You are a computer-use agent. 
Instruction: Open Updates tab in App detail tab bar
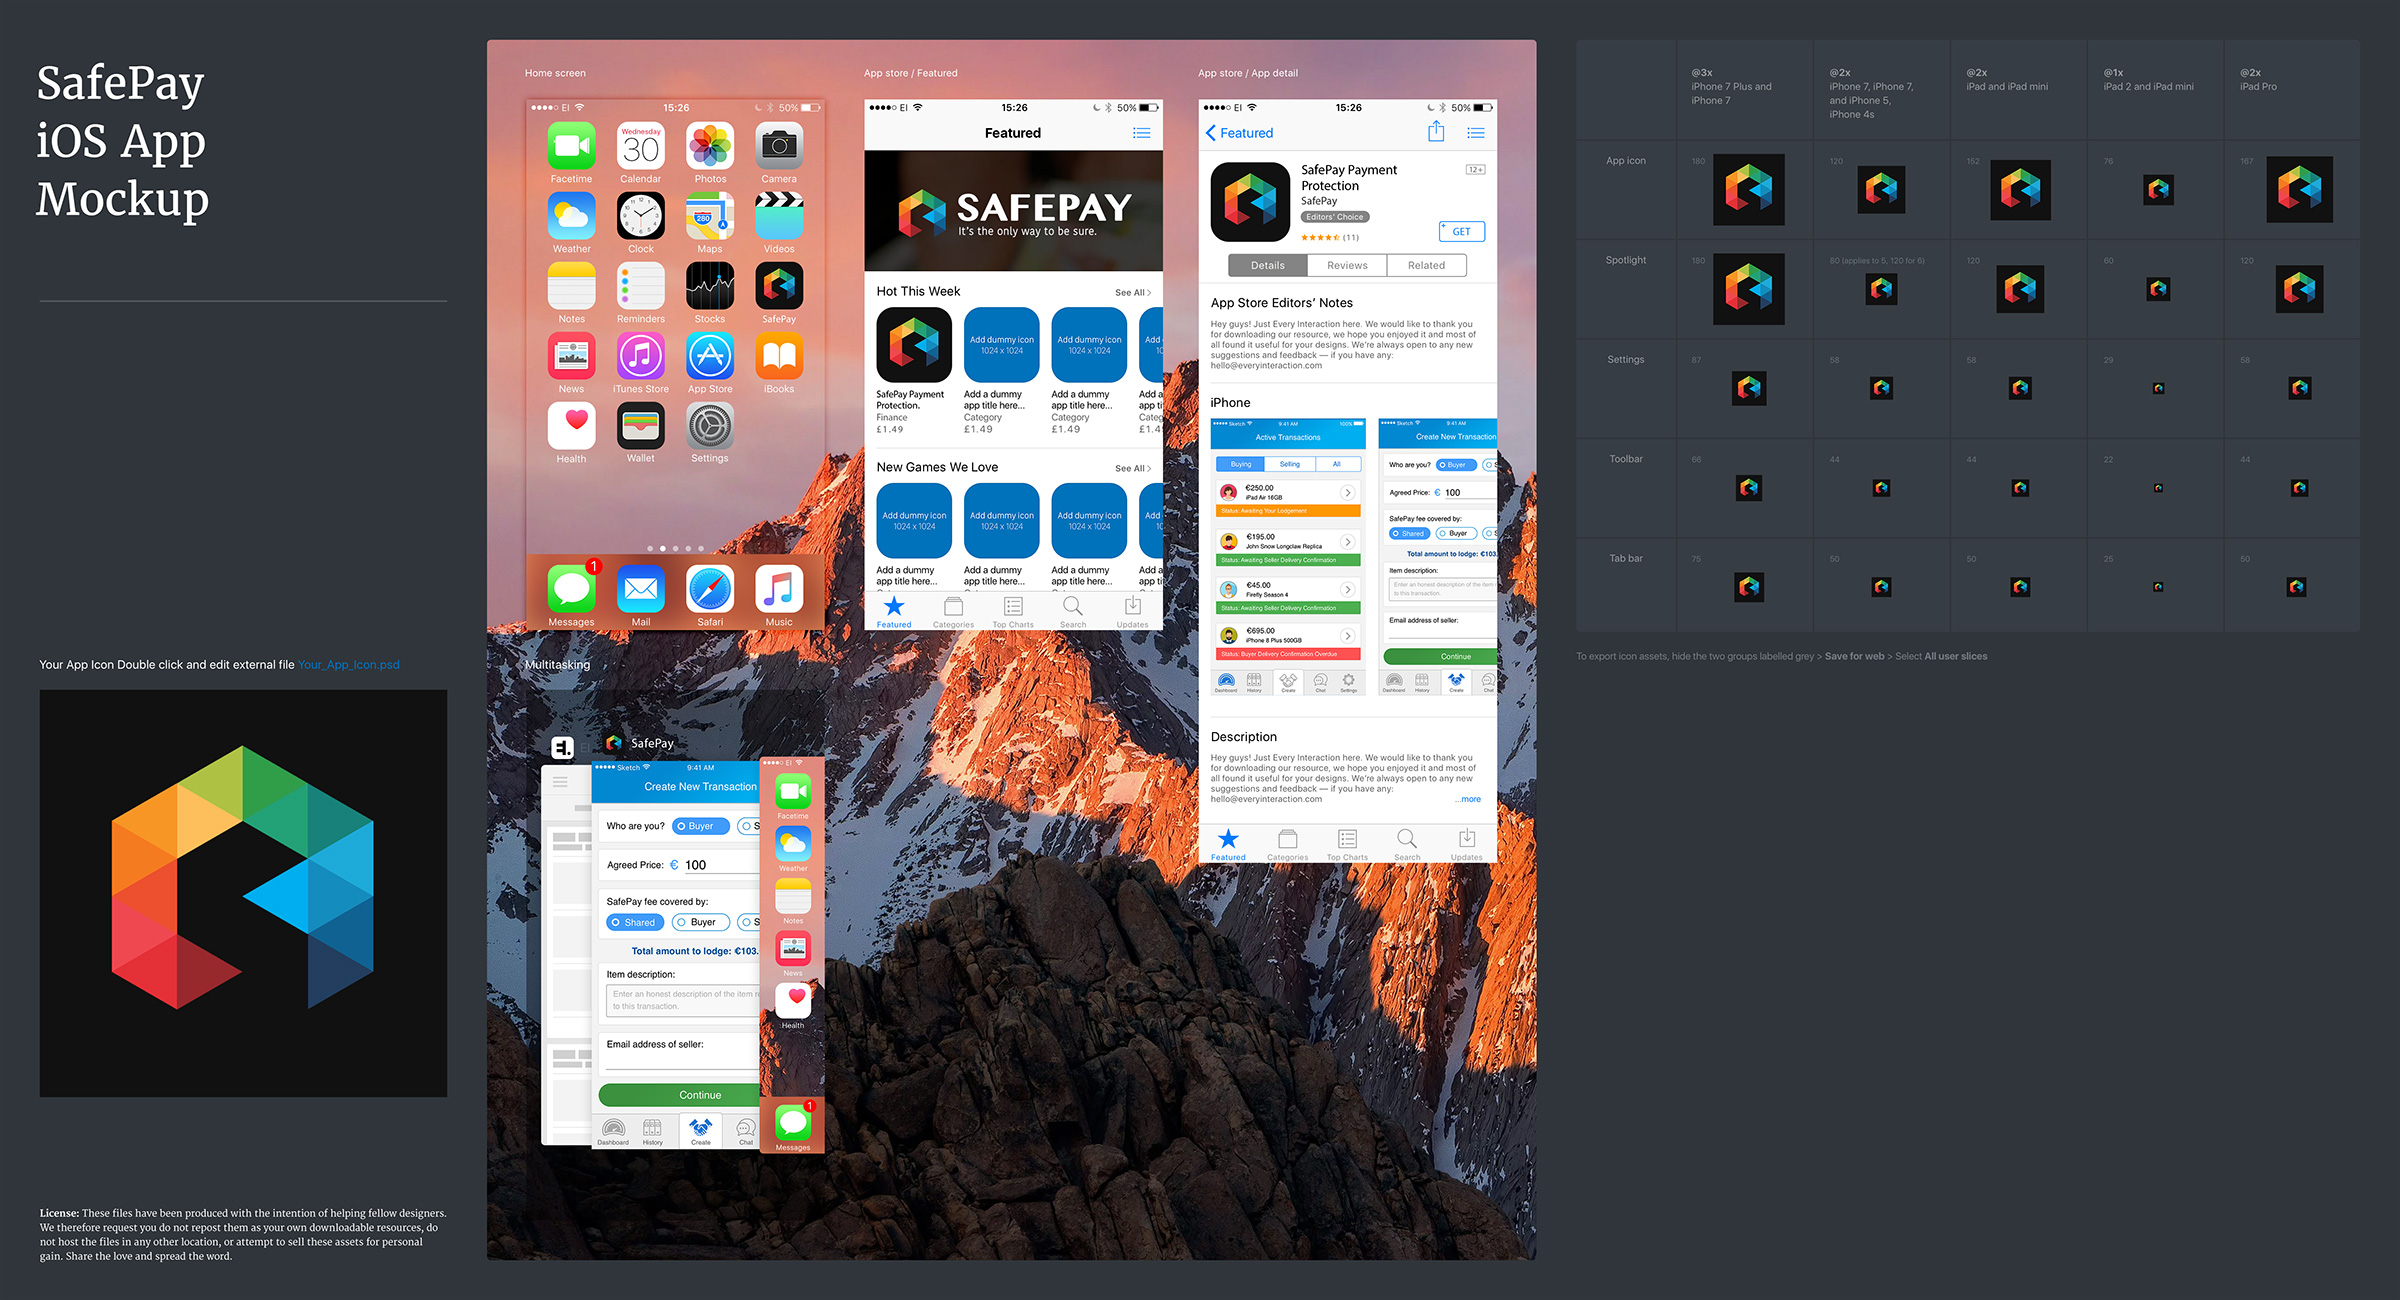pyautogui.click(x=1467, y=844)
